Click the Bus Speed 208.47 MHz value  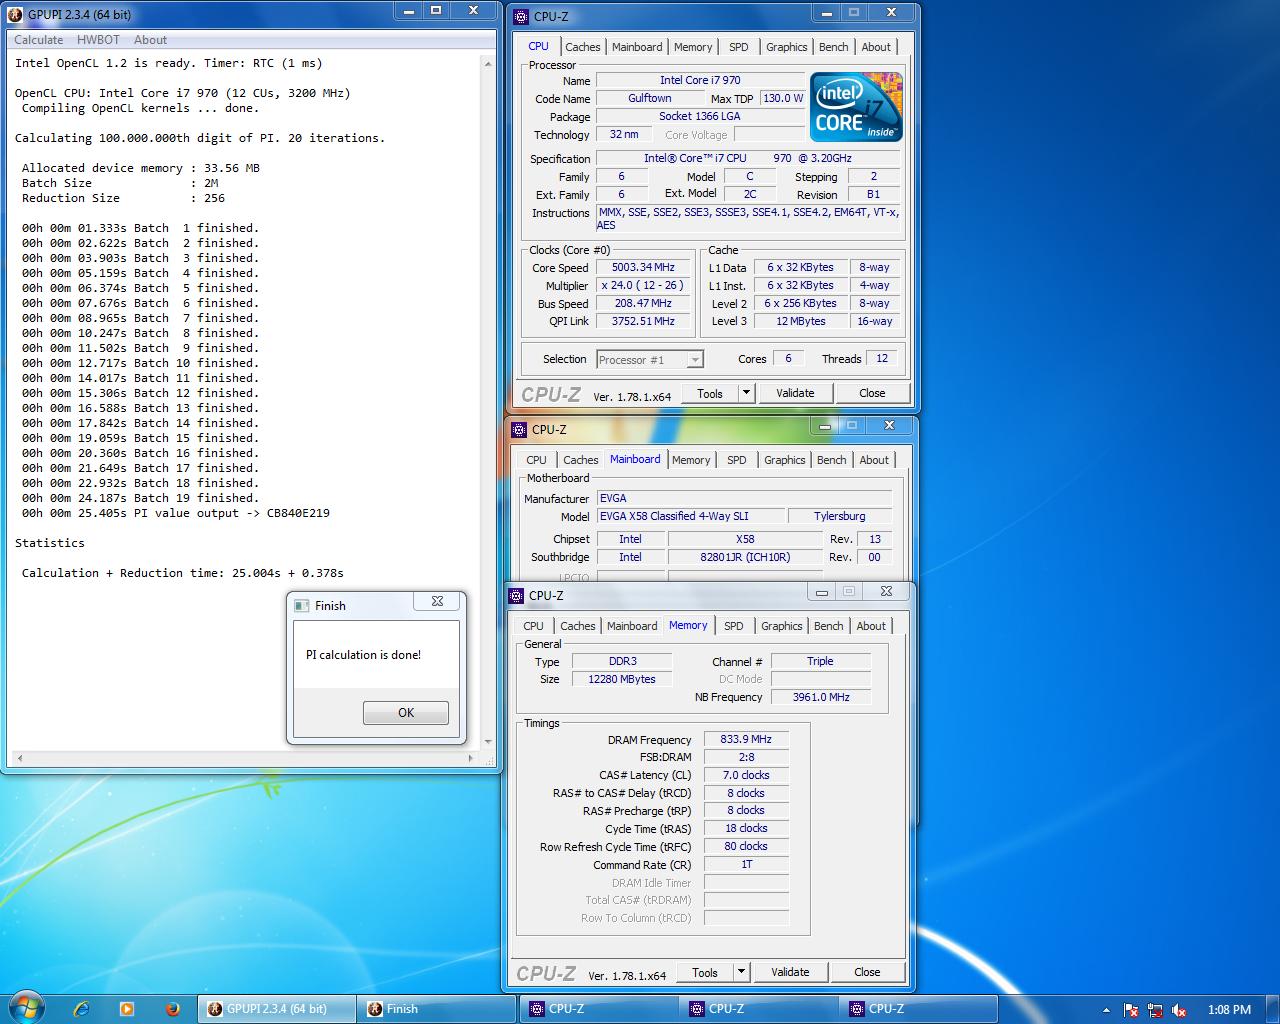click(x=644, y=304)
